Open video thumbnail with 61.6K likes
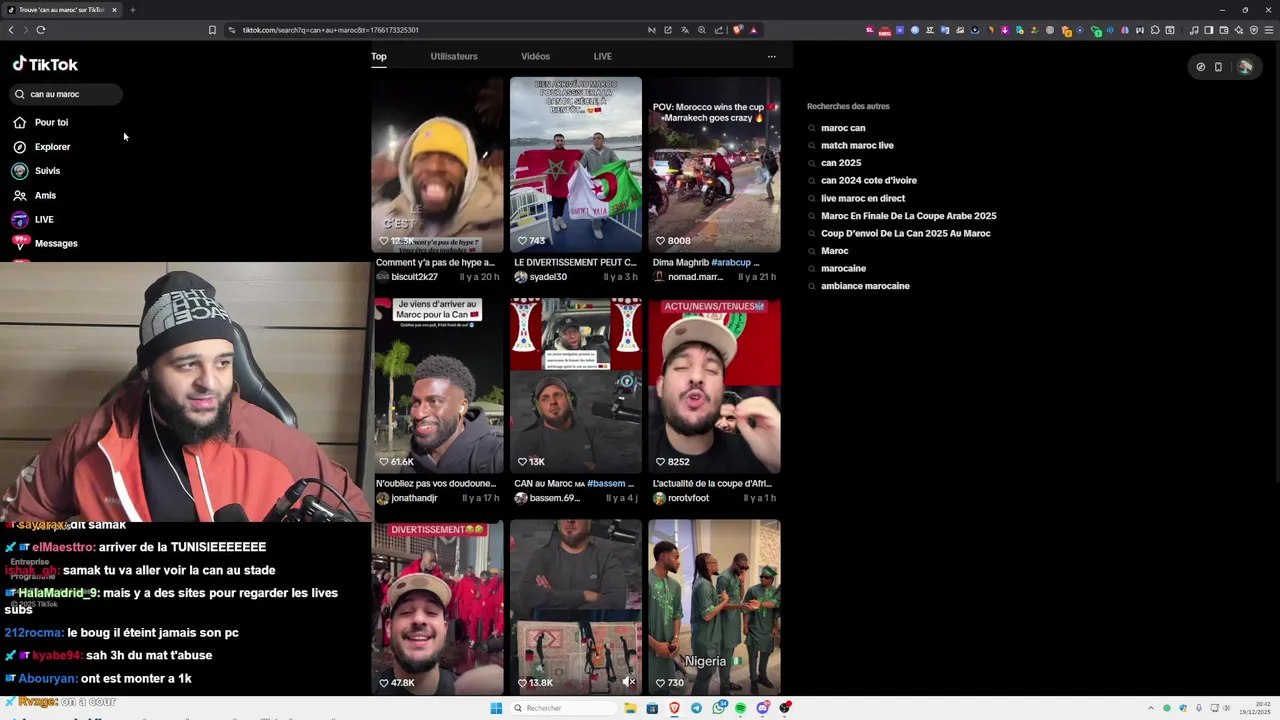 click(x=438, y=385)
